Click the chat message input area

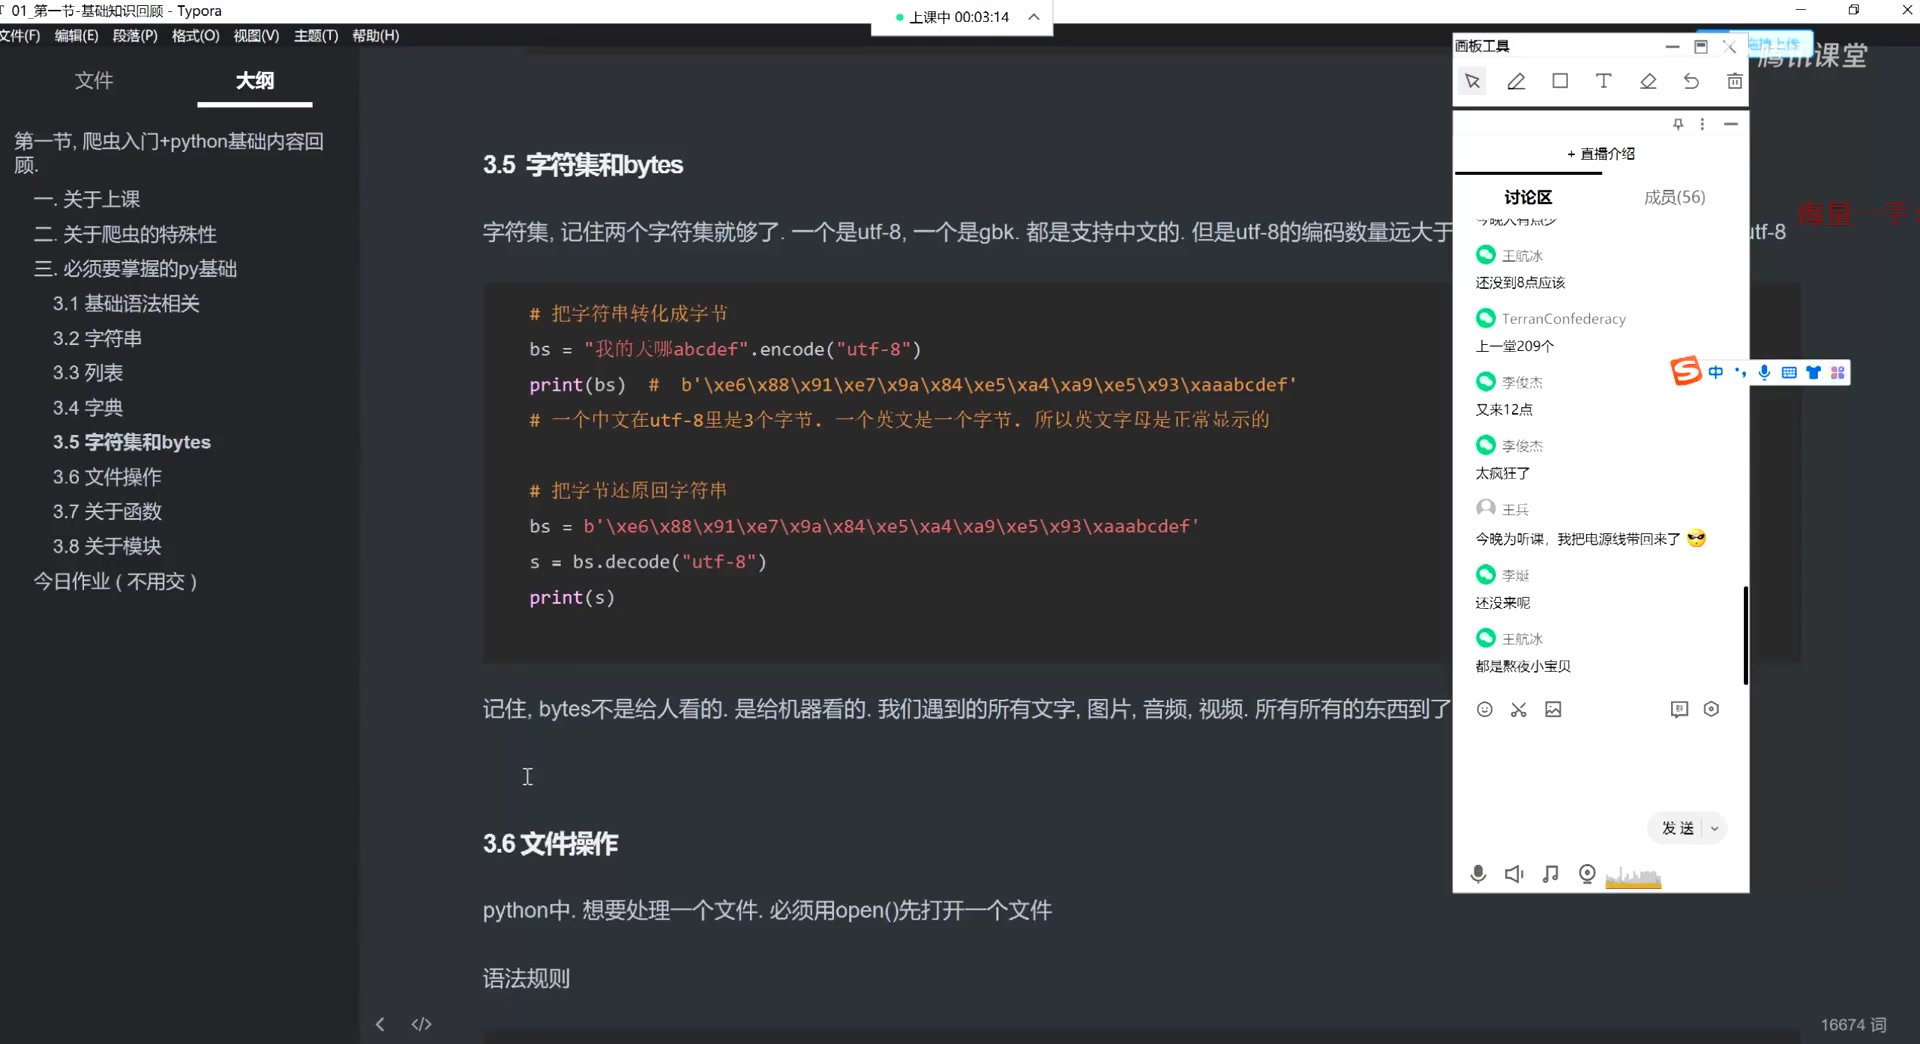[1600, 765]
